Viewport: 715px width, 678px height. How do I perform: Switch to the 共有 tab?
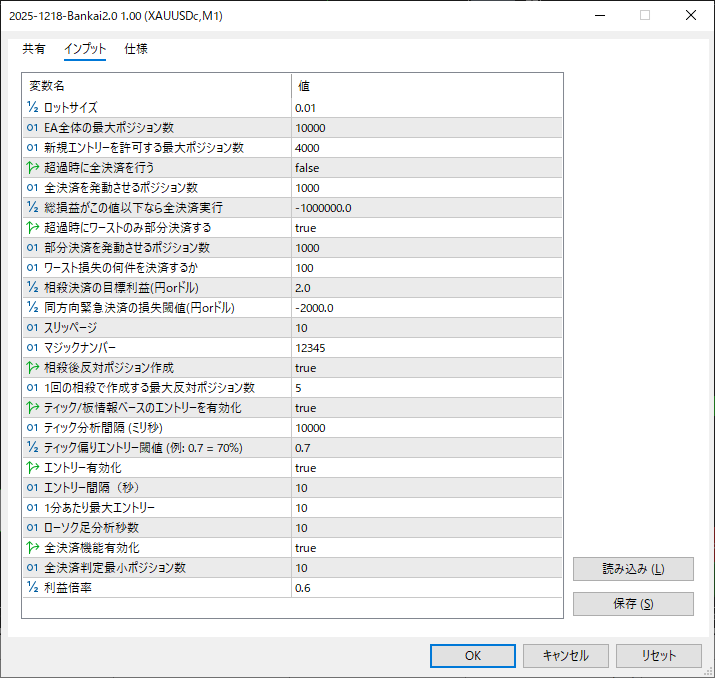(33, 49)
